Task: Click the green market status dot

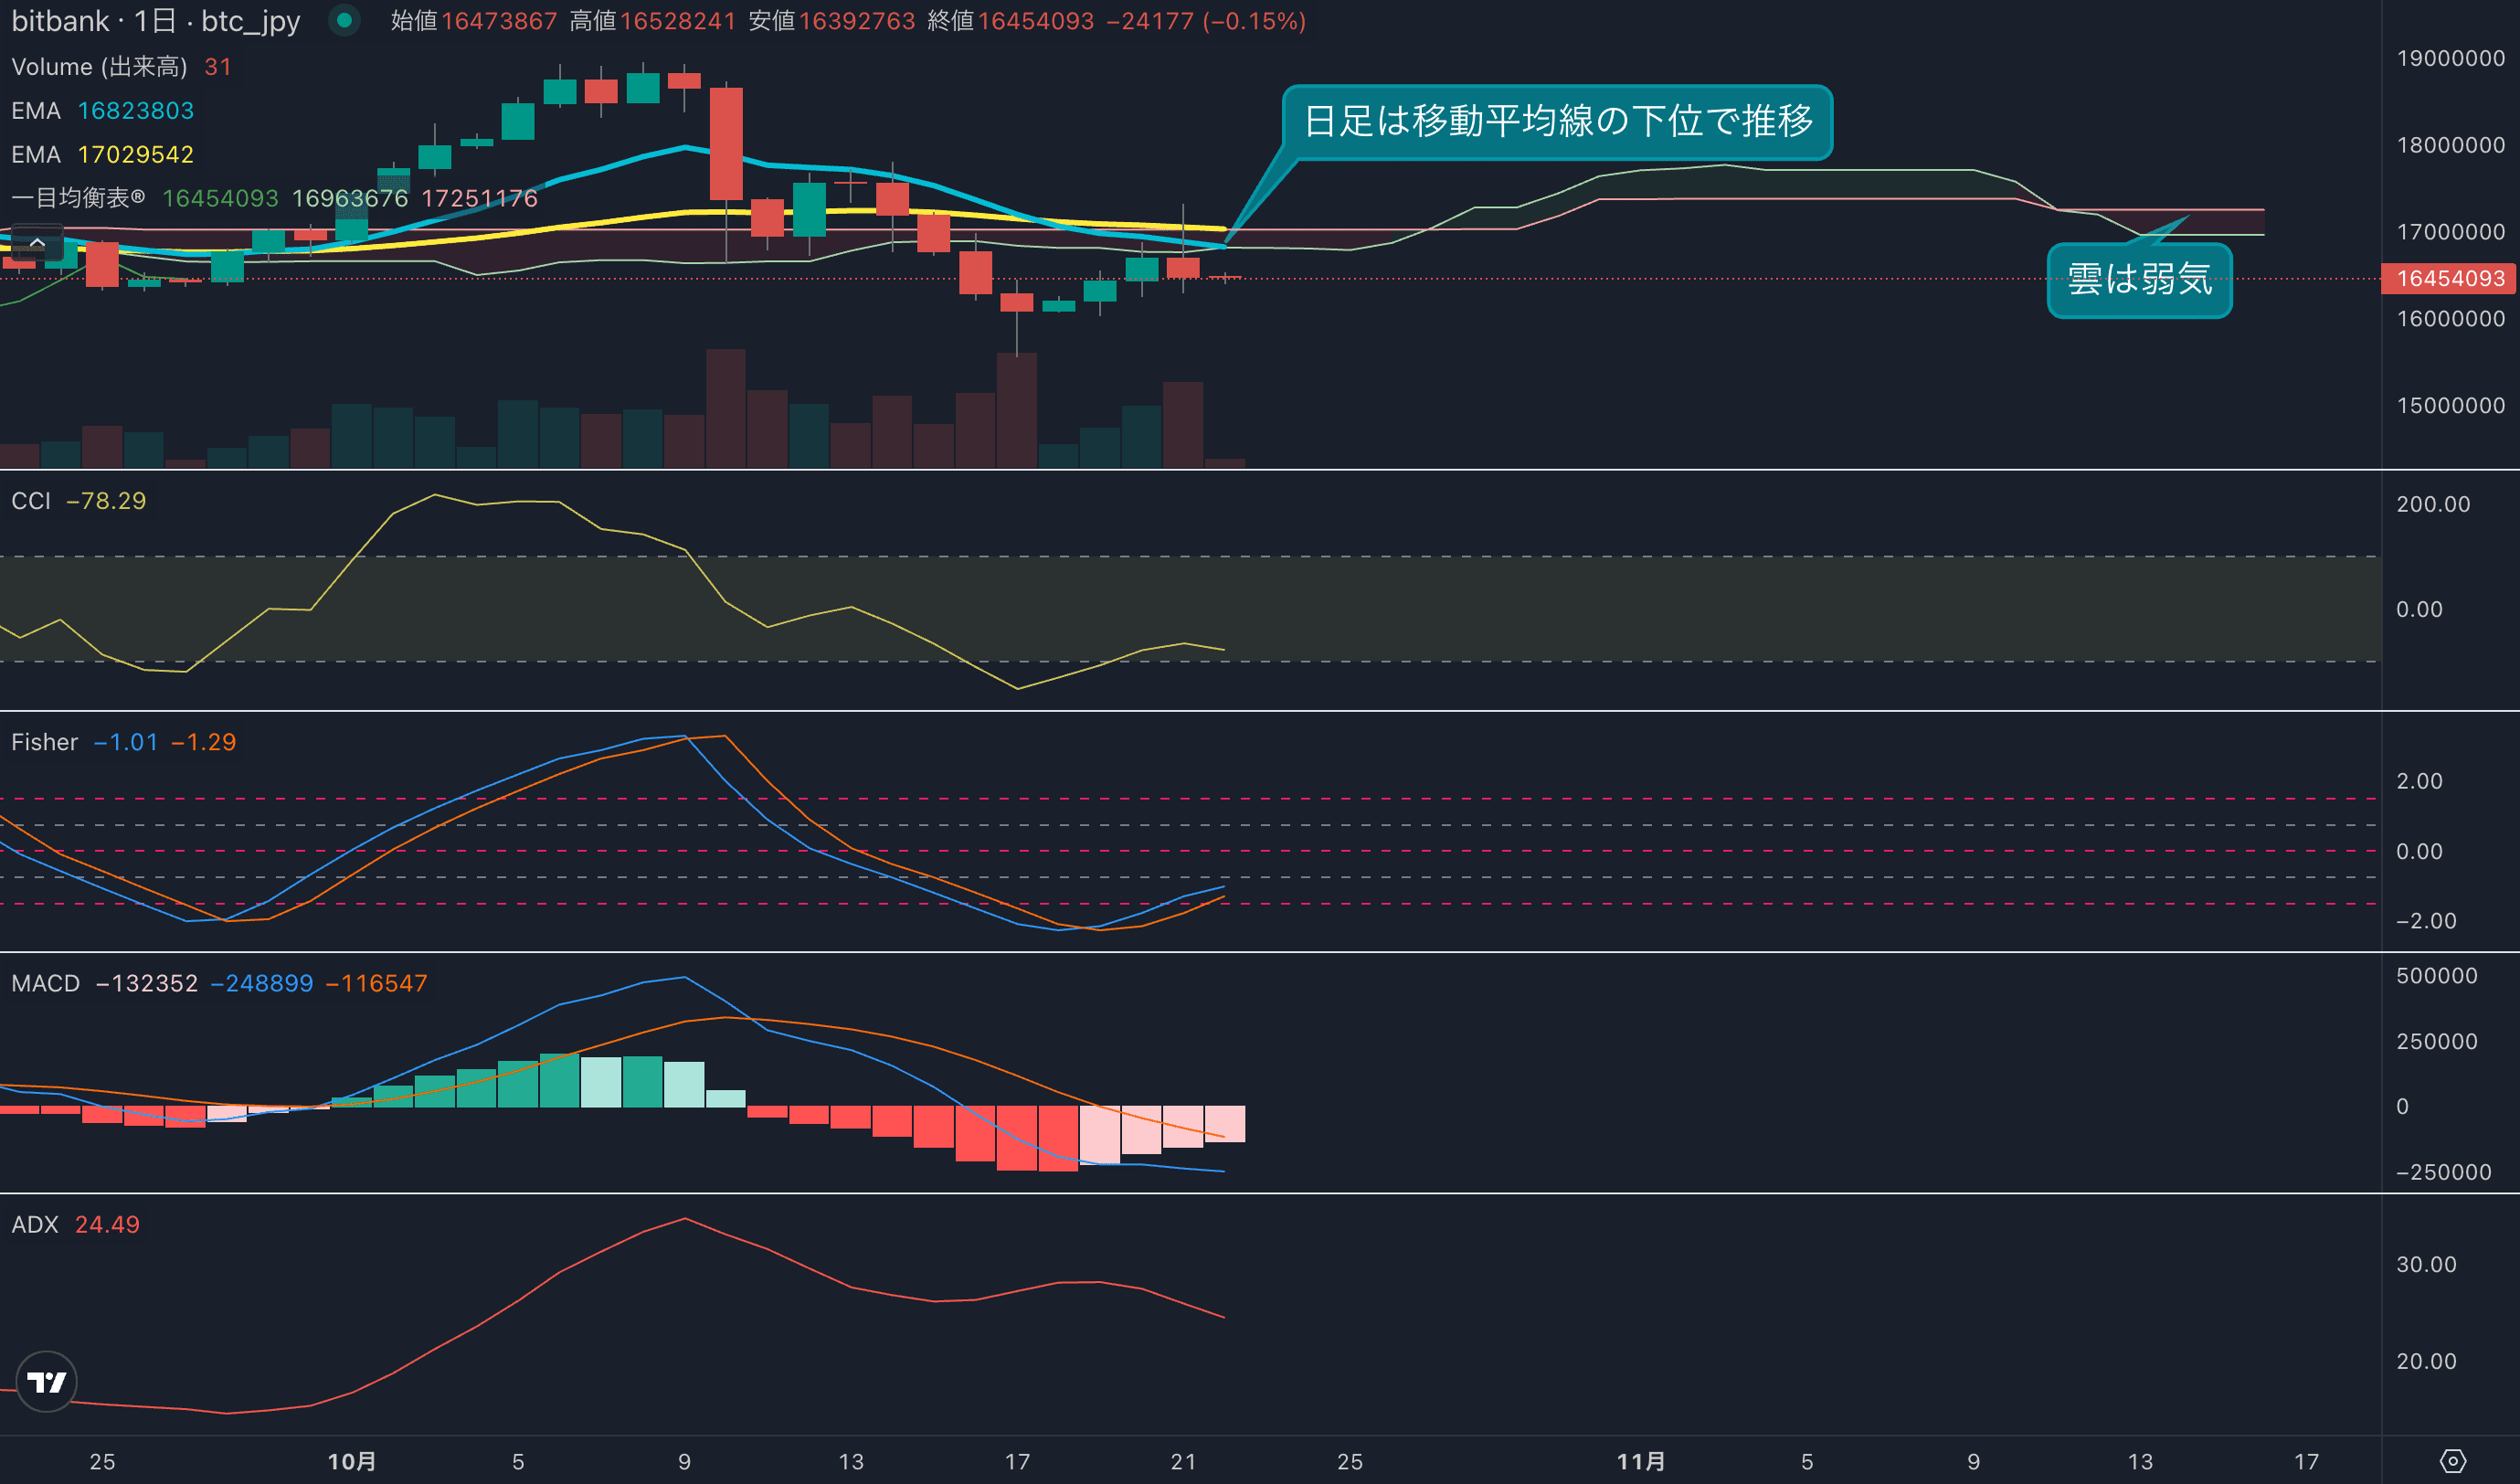Action: [344, 20]
